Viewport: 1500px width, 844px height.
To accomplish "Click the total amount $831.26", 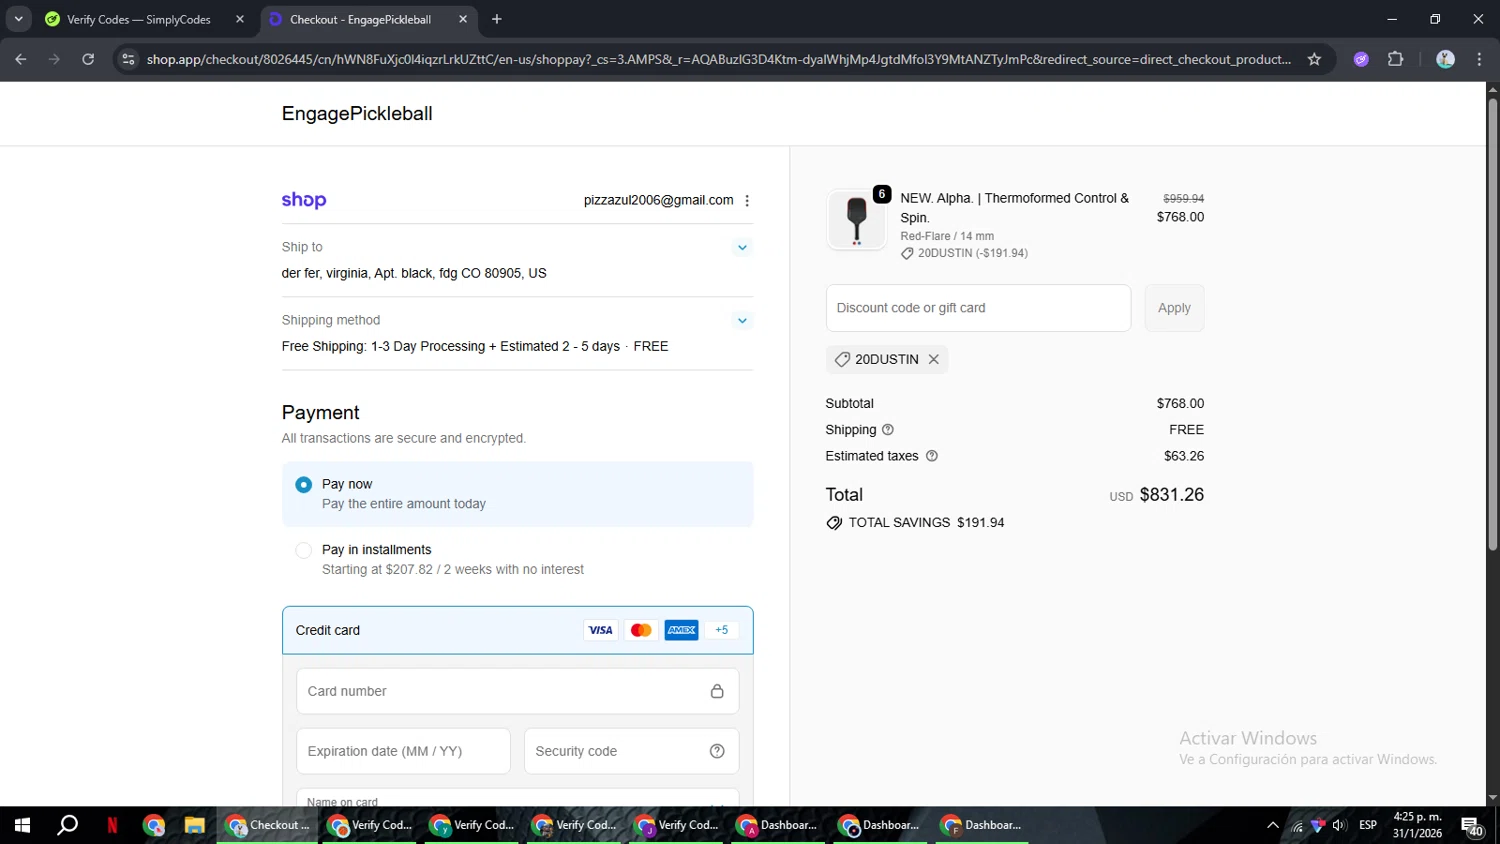I will [1172, 495].
